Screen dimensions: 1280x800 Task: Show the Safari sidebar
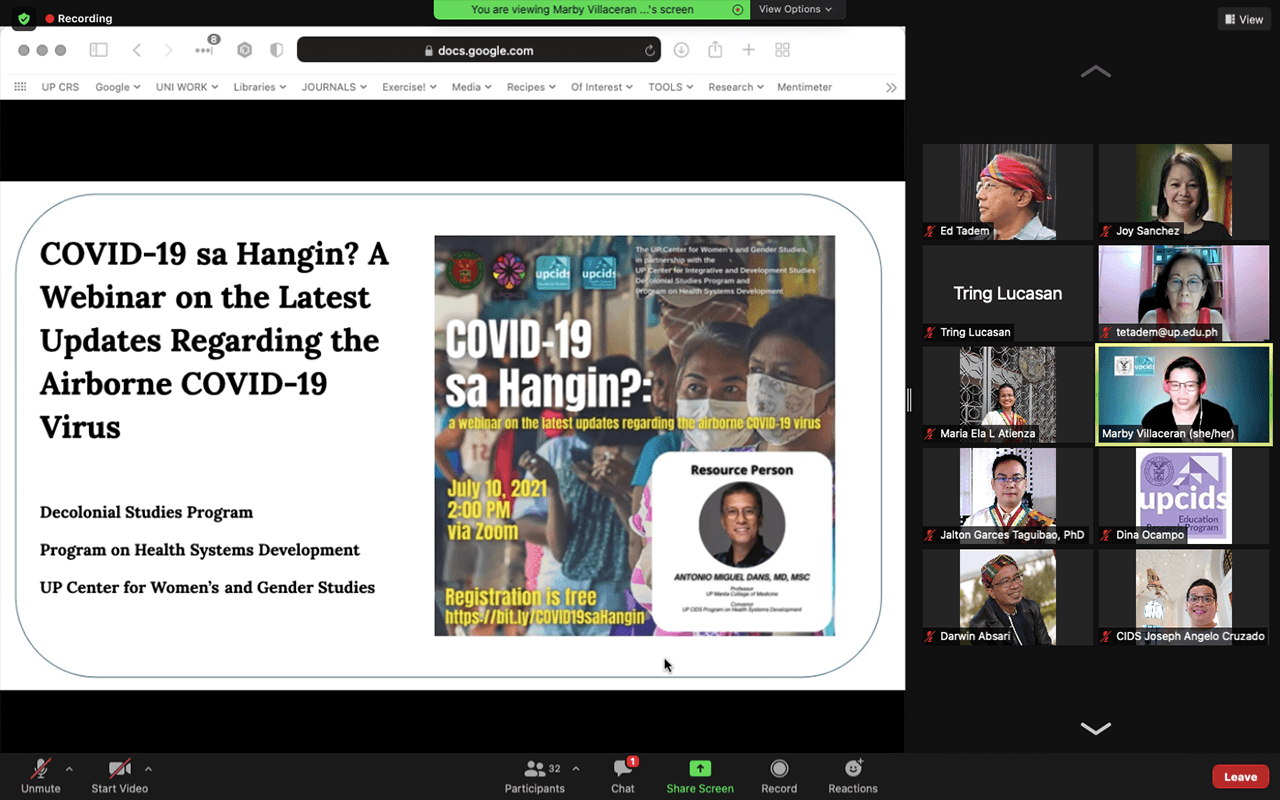click(x=98, y=50)
